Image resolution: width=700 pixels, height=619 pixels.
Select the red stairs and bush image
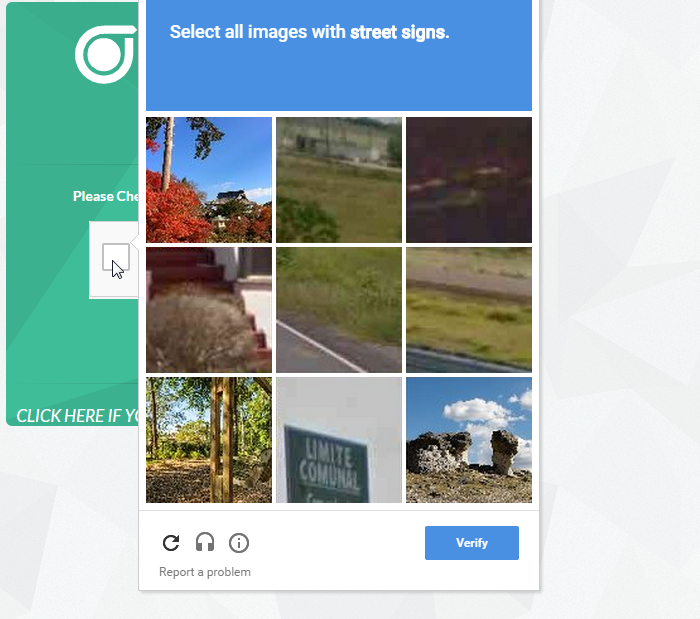coord(209,310)
